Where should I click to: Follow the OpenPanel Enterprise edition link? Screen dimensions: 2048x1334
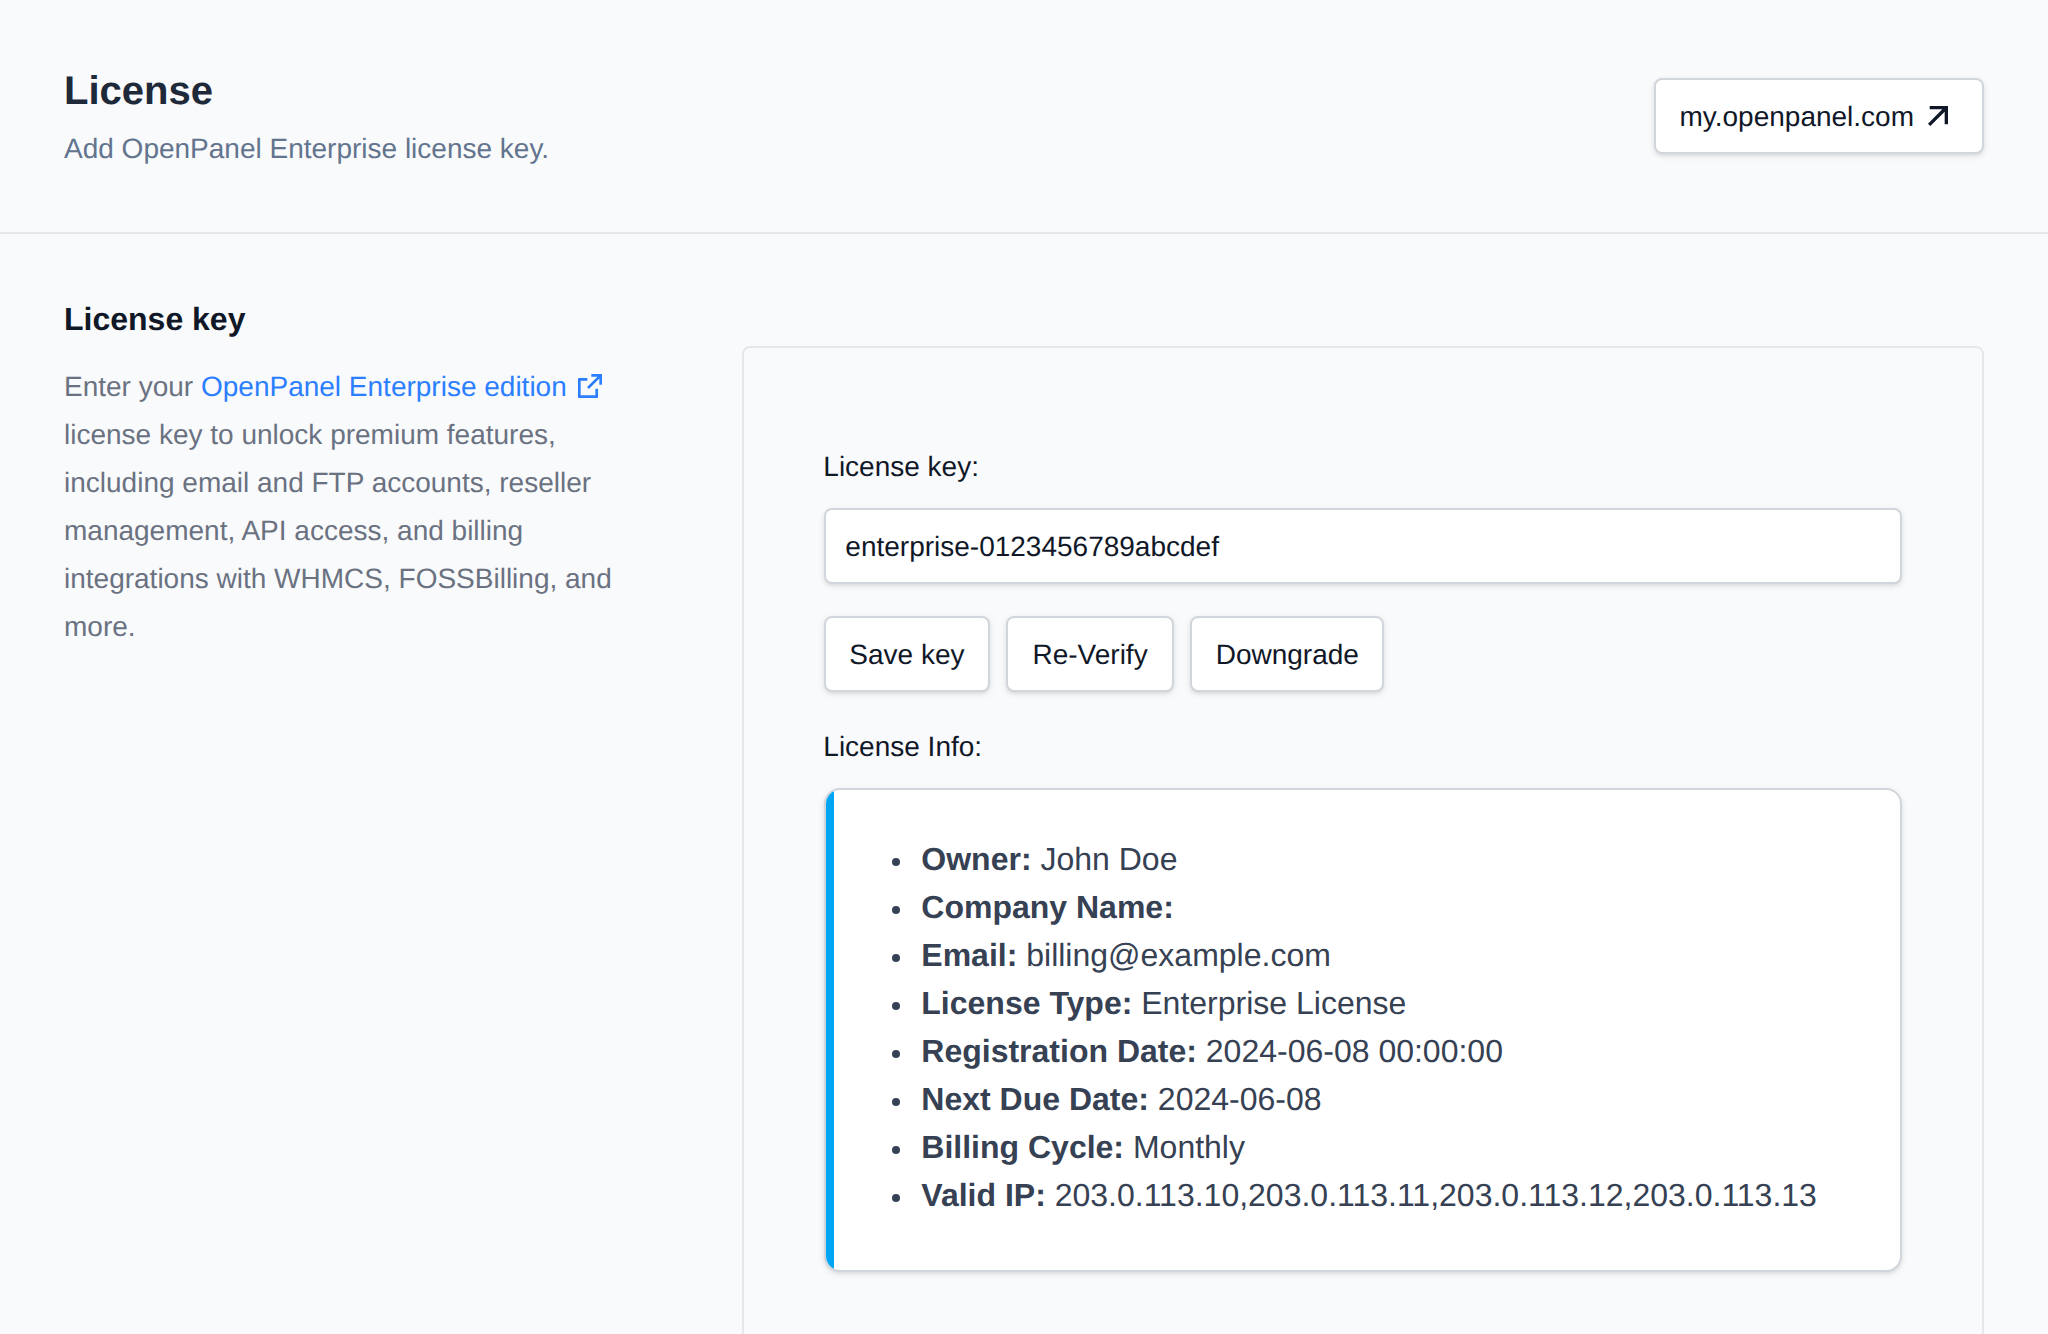point(384,387)
